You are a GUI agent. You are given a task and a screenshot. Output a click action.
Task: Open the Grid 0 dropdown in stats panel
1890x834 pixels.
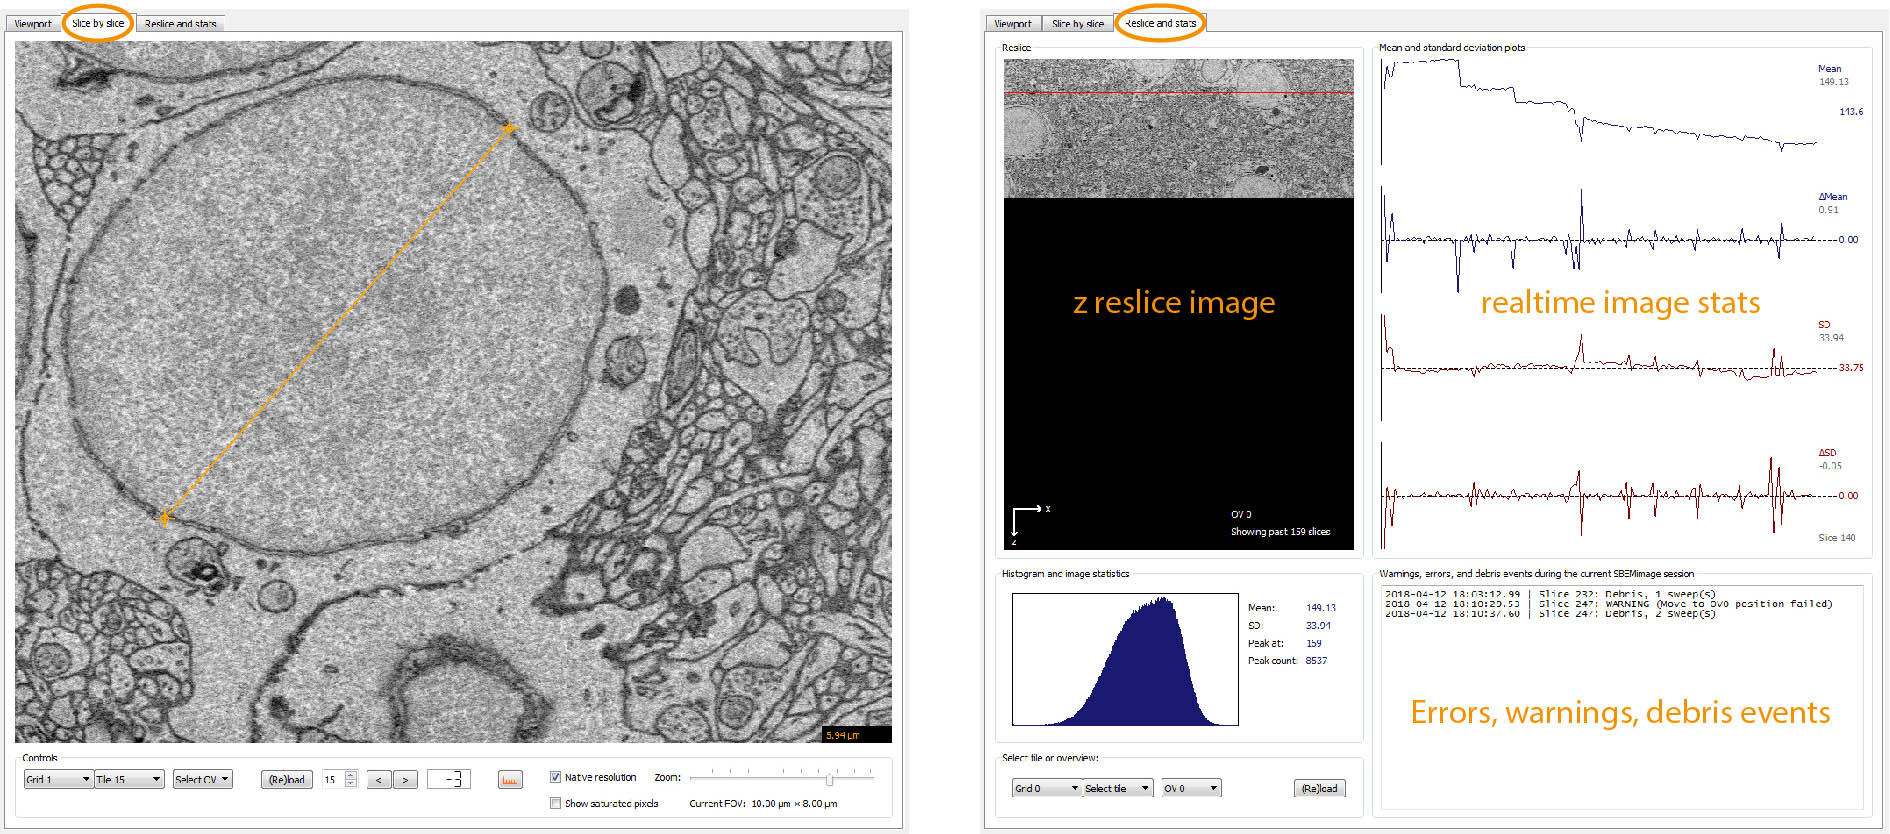click(1047, 788)
